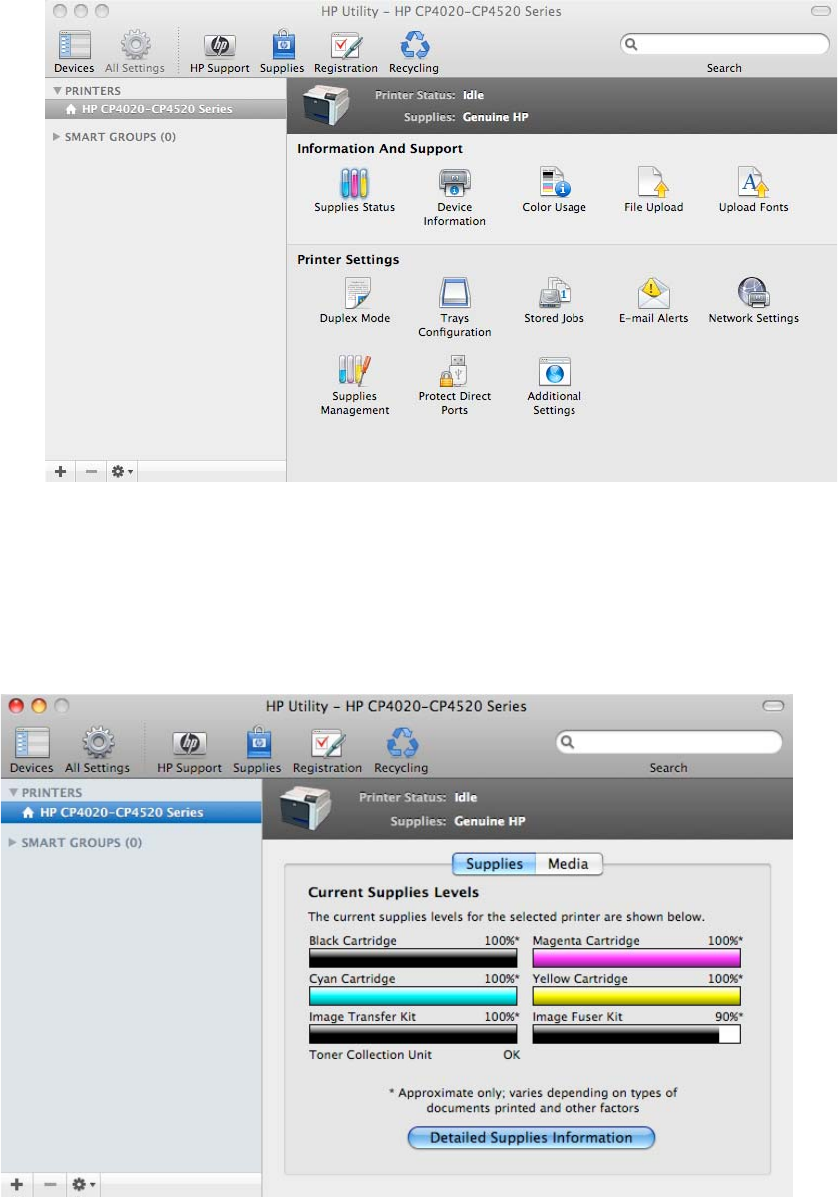This screenshot has width=838, height=1197.
Task: Open gear action menu in lower window
Action: (x=83, y=1185)
